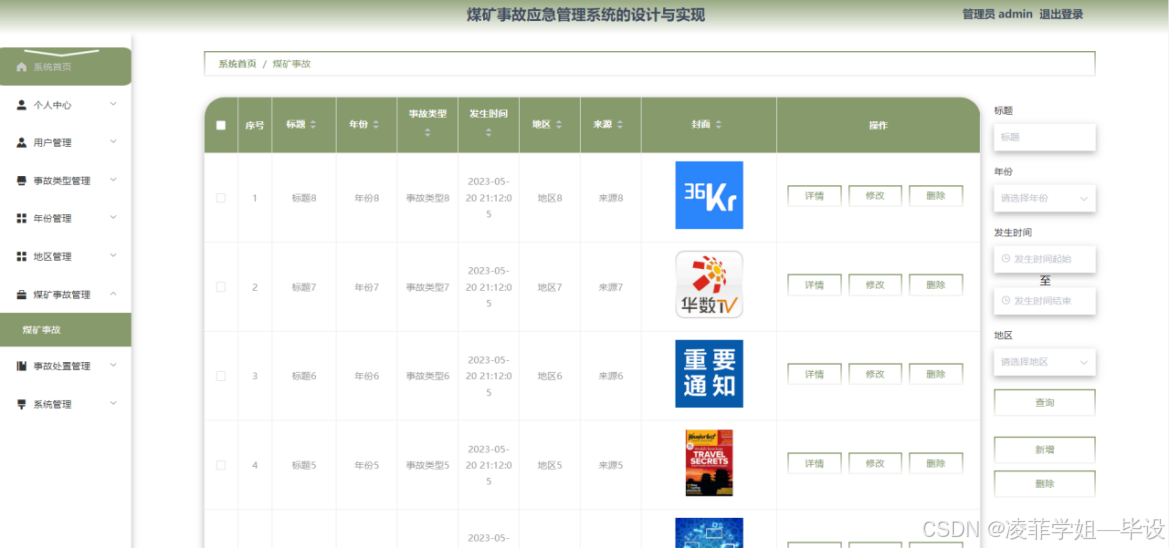Open 用户管理 sidebar menu
The image size is (1169, 549).
point(66,143)
